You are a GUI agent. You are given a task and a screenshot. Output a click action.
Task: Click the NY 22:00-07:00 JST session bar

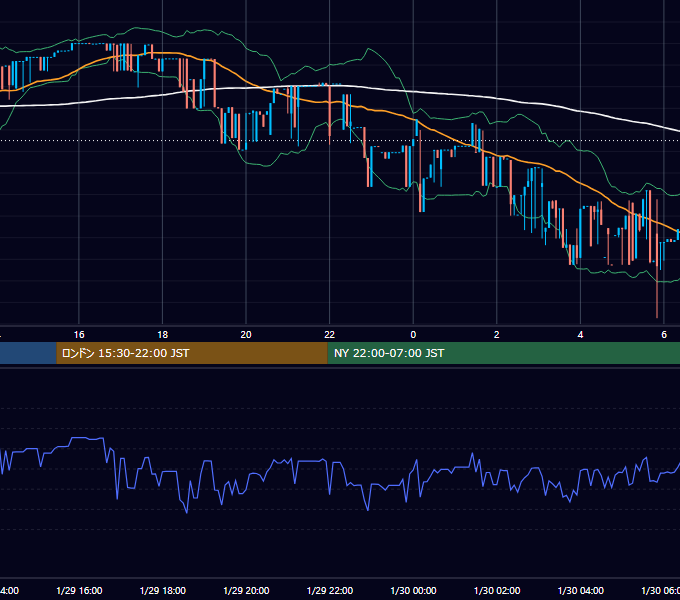[503, 353]
